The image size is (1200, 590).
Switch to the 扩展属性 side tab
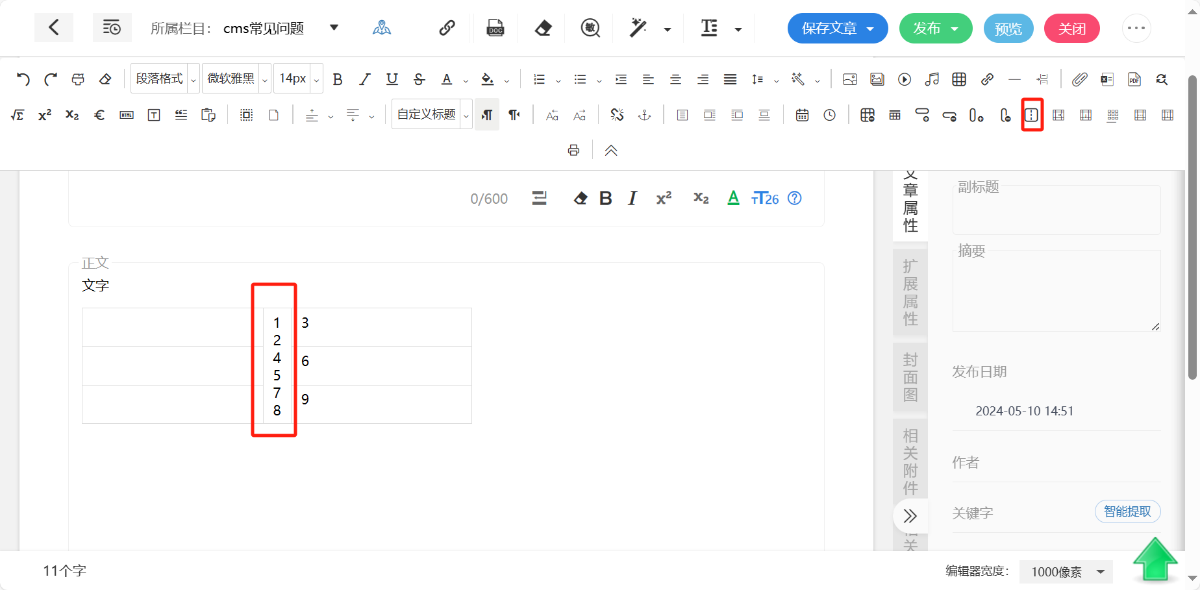910,292
